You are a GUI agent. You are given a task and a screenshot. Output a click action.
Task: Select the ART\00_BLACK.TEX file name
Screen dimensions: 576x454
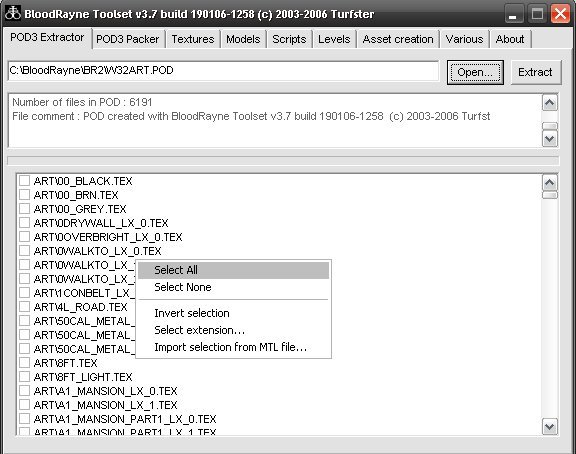83,181
